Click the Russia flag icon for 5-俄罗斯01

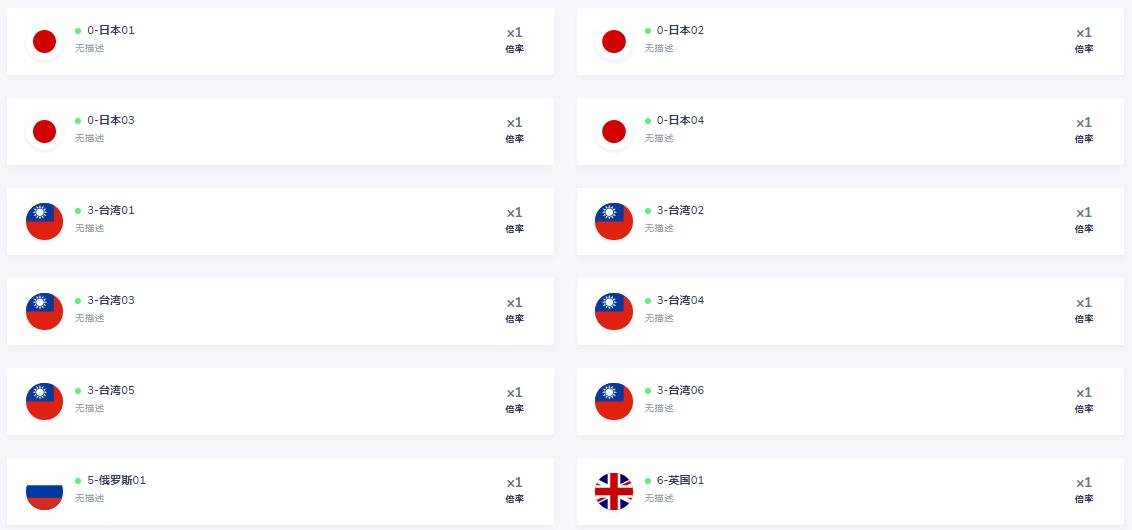[44, 491]
